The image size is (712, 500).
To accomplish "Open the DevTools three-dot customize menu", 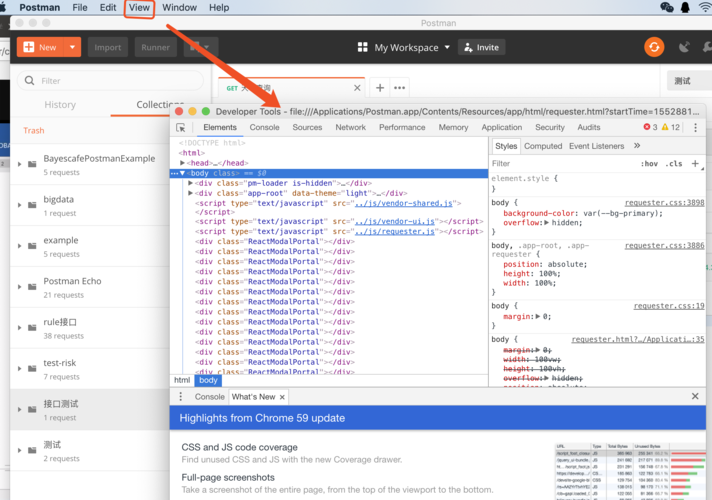I will (x=694, y=128).
